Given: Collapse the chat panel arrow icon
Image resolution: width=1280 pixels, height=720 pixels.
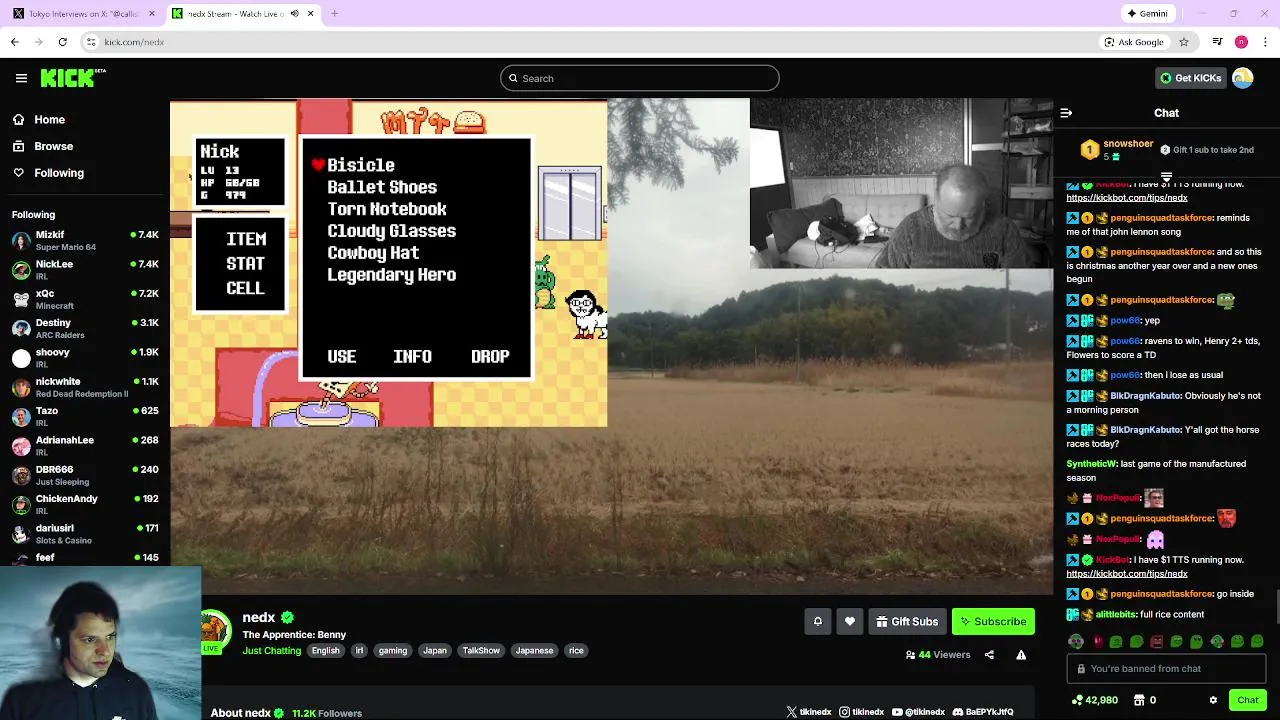Looking at the screenshot, I should (1066, 113).
